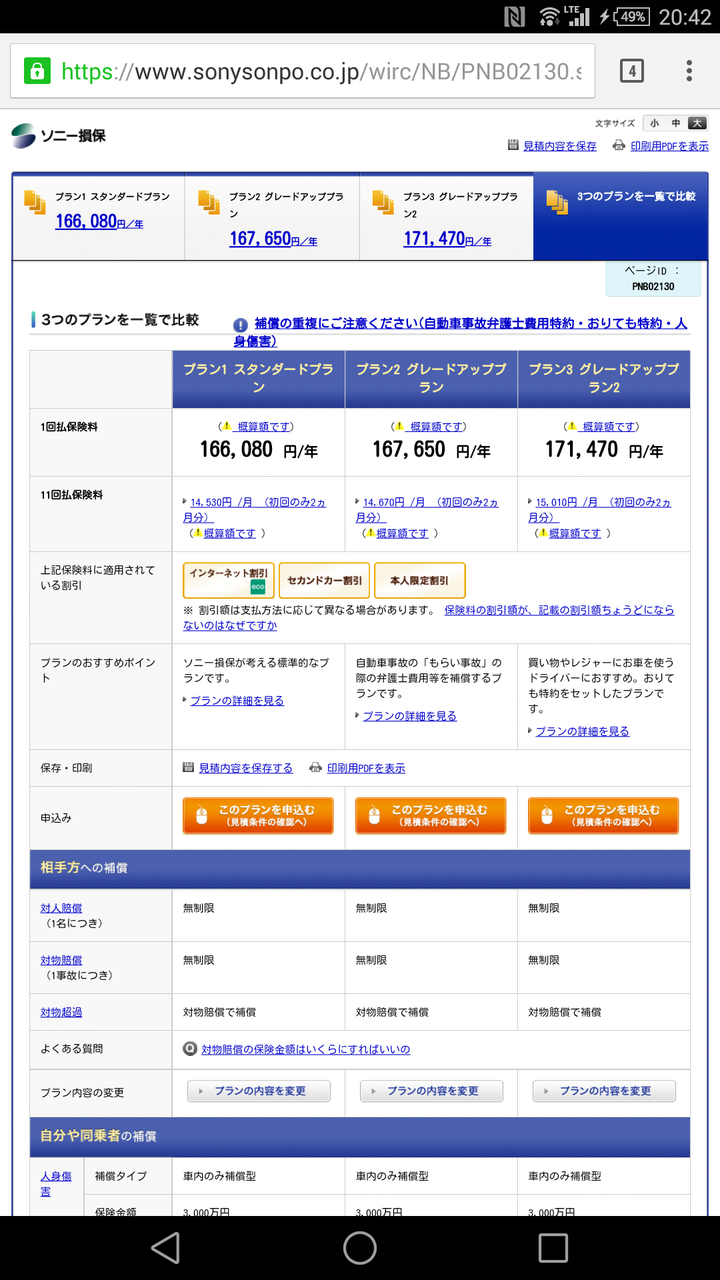Open the 対物超過 coverage link
Viewport: 720px width, 1280px height.
point(61,1012)
